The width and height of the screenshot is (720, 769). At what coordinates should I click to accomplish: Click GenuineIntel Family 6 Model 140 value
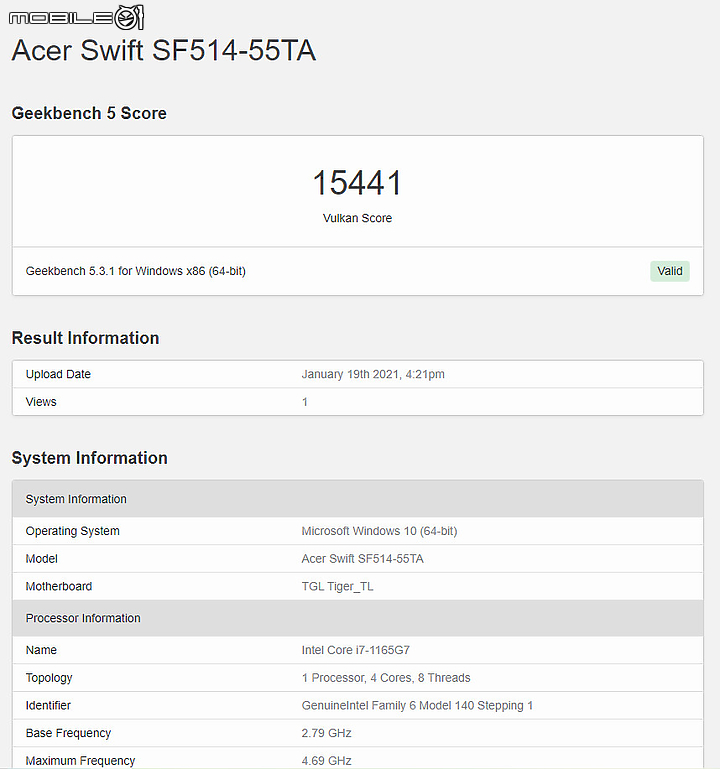417,705
